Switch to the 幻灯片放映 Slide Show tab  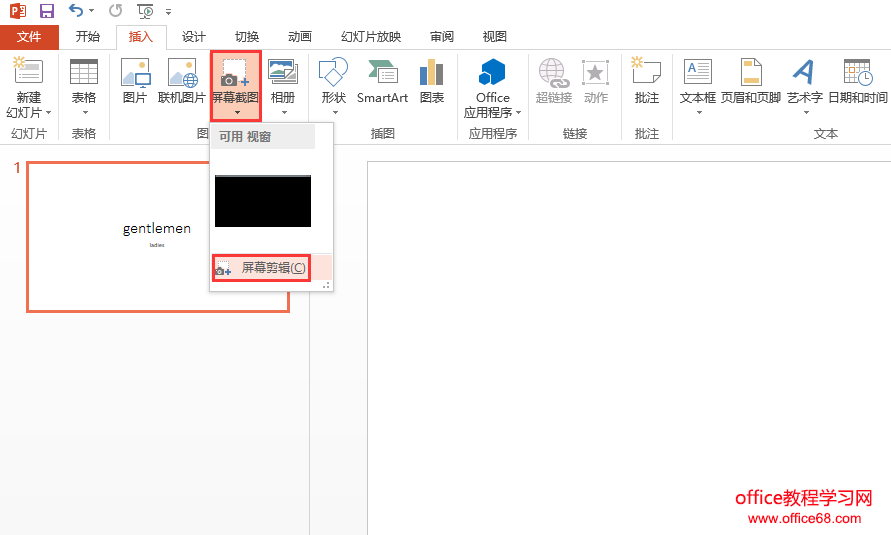click(x=370, y=37)
